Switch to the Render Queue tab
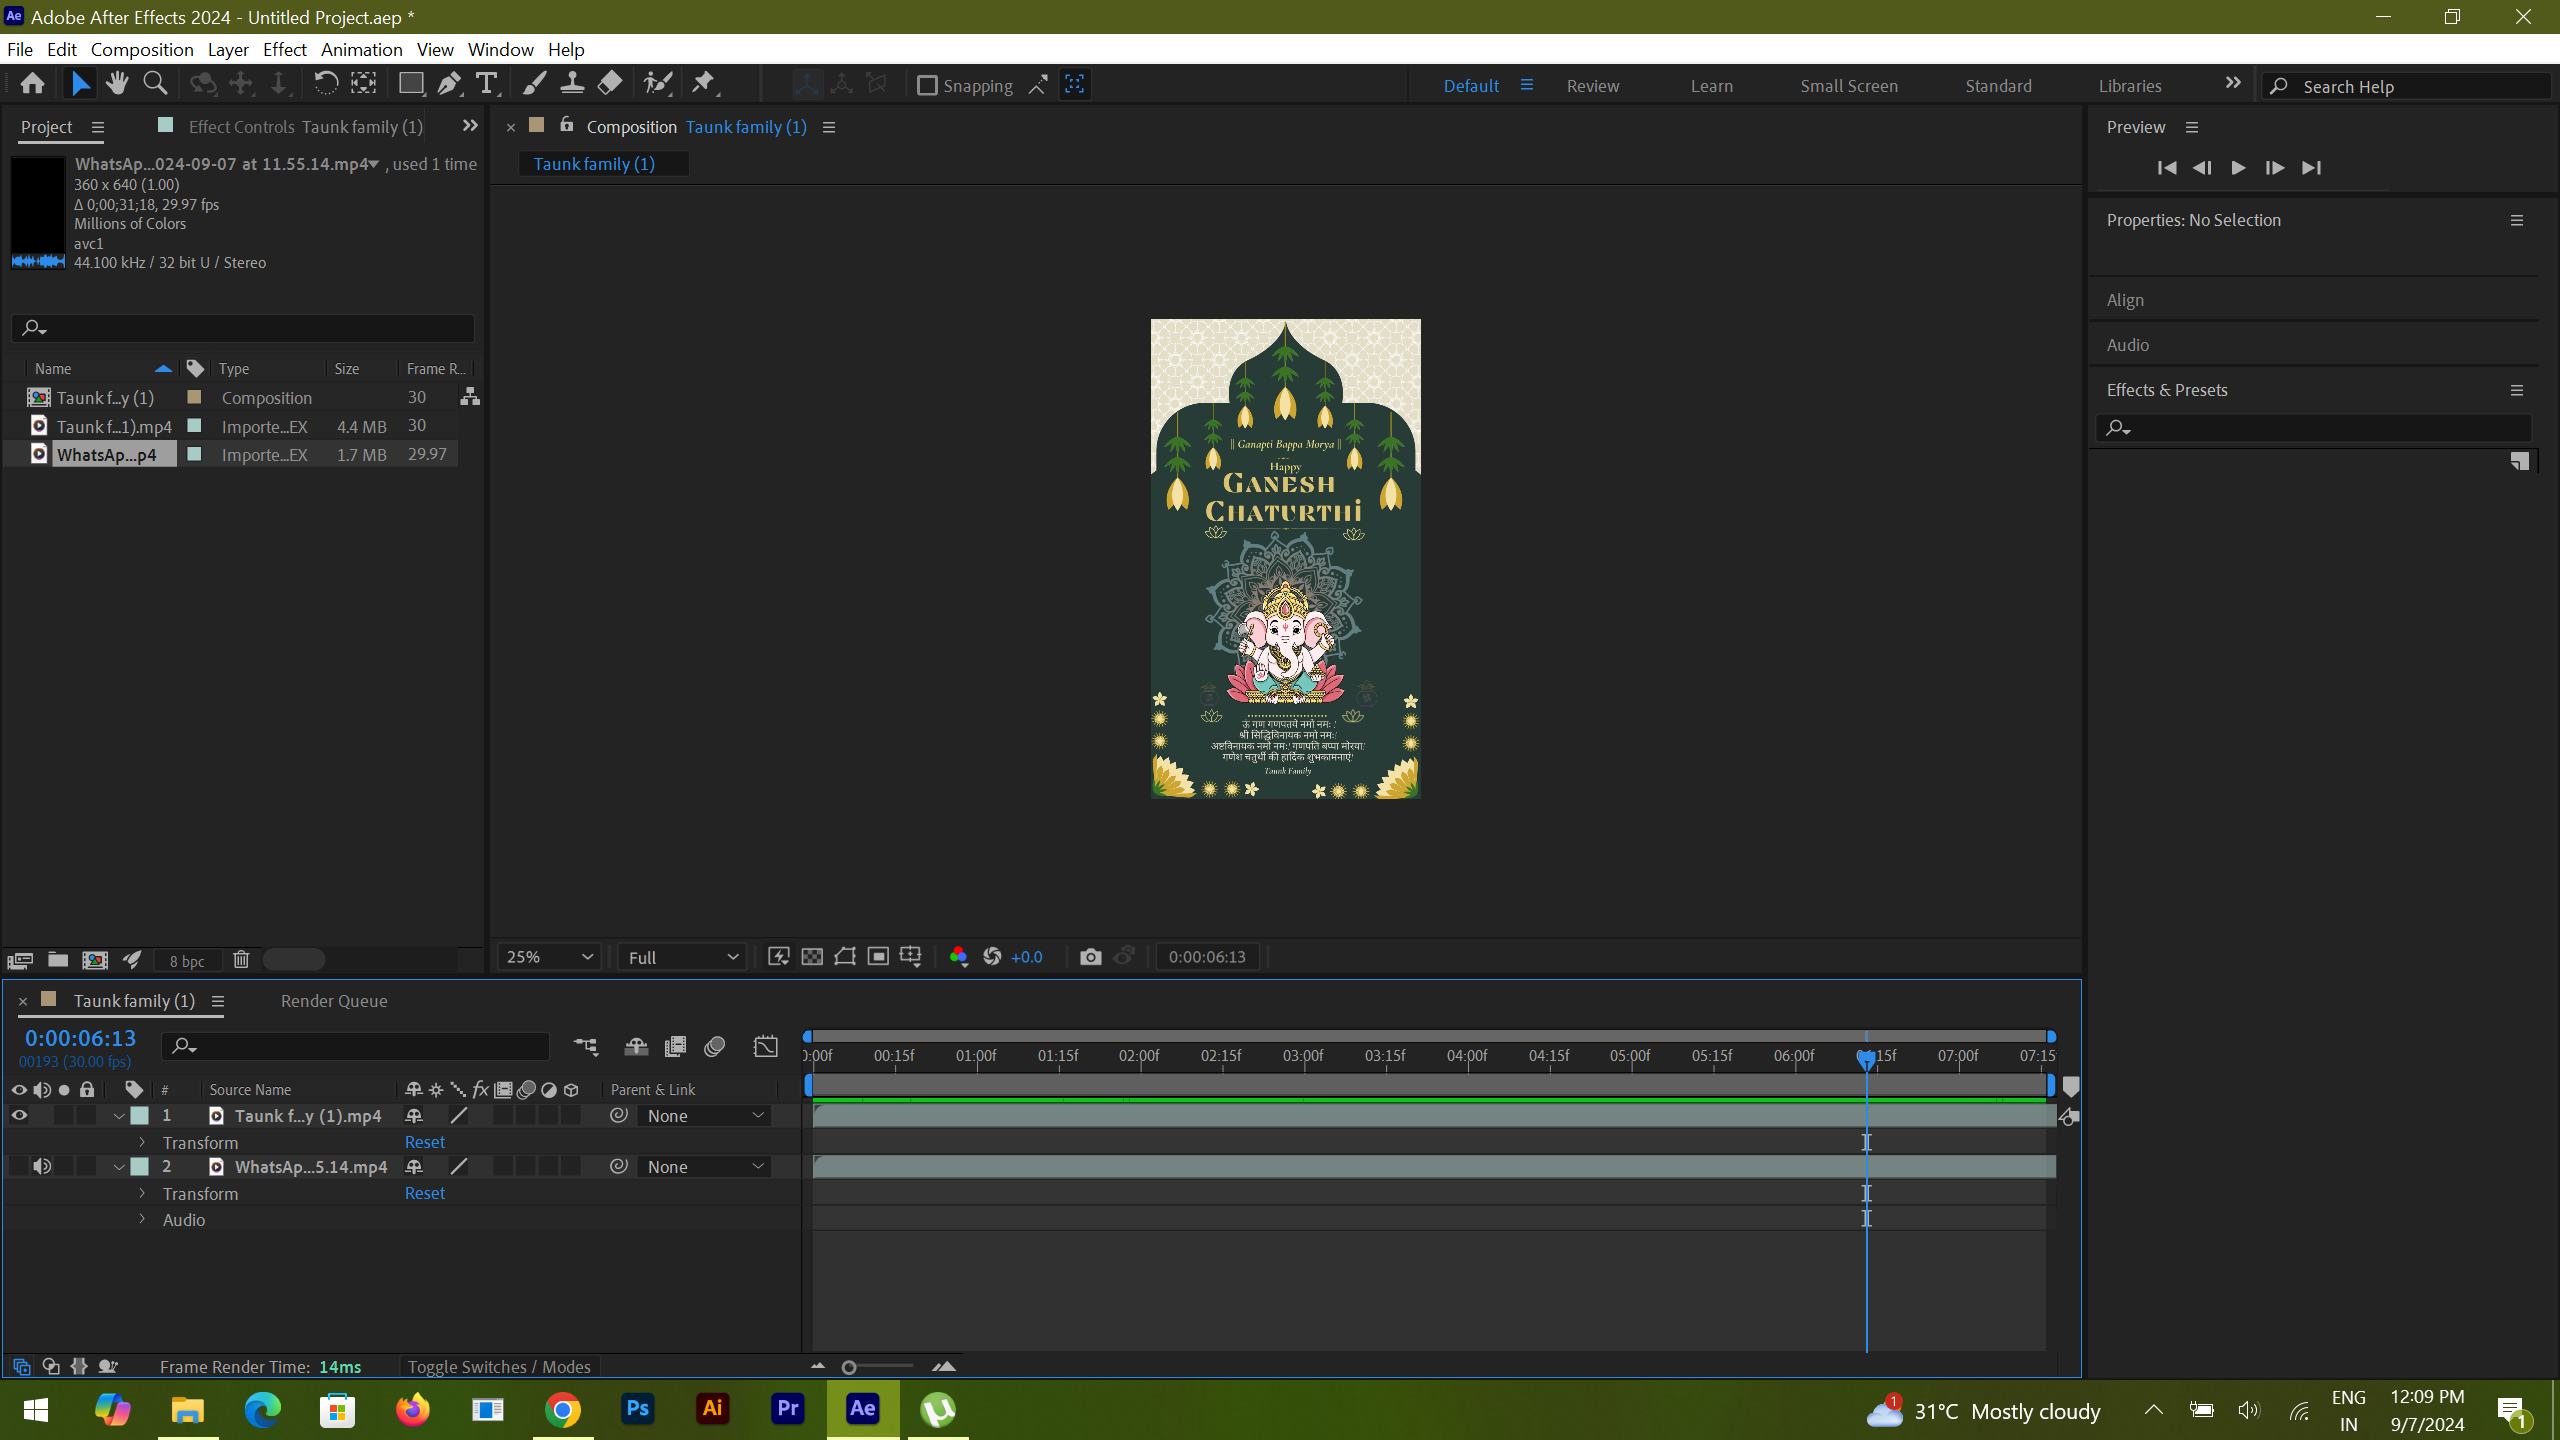This screenshot has height=1440, width=2560. pos(334,1001)
